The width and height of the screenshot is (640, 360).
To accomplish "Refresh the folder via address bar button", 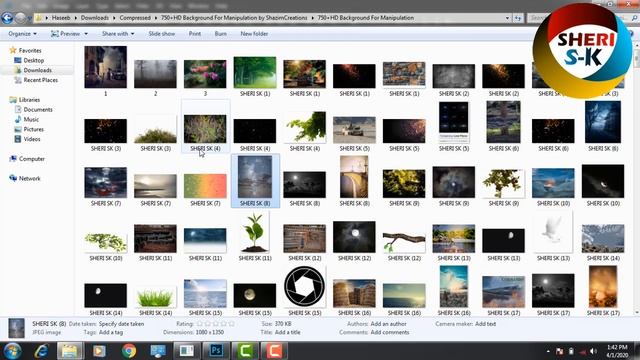I will [518, 18].
